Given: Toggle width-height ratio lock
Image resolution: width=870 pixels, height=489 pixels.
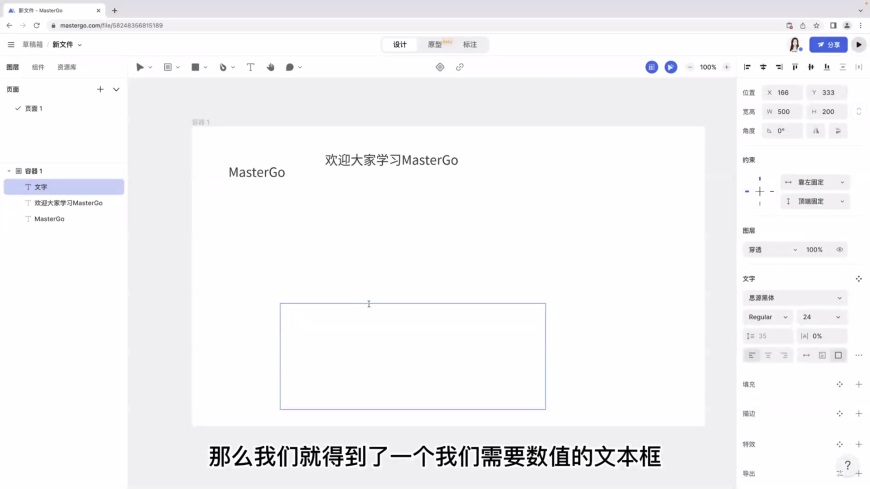Looking at the screenshot, I should (x=858, y=112).
